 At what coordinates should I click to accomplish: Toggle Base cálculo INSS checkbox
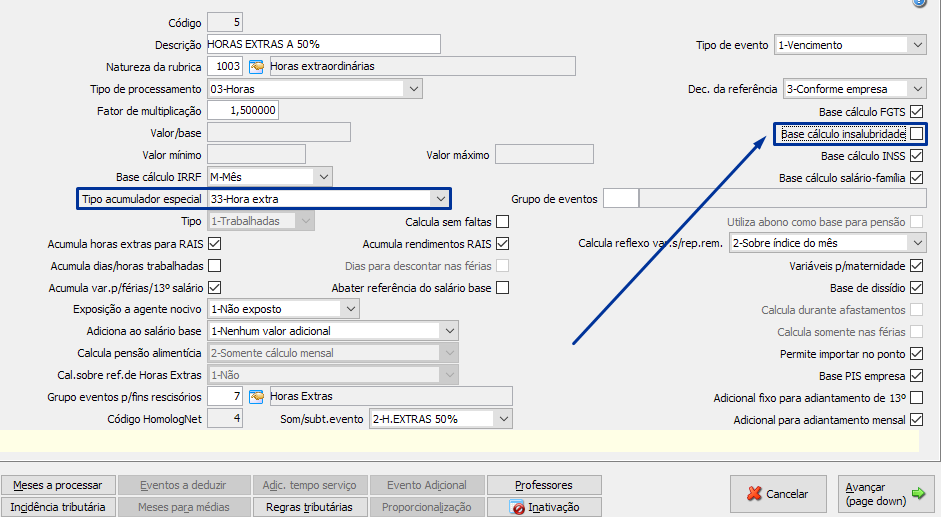click(x=916, y=156)
